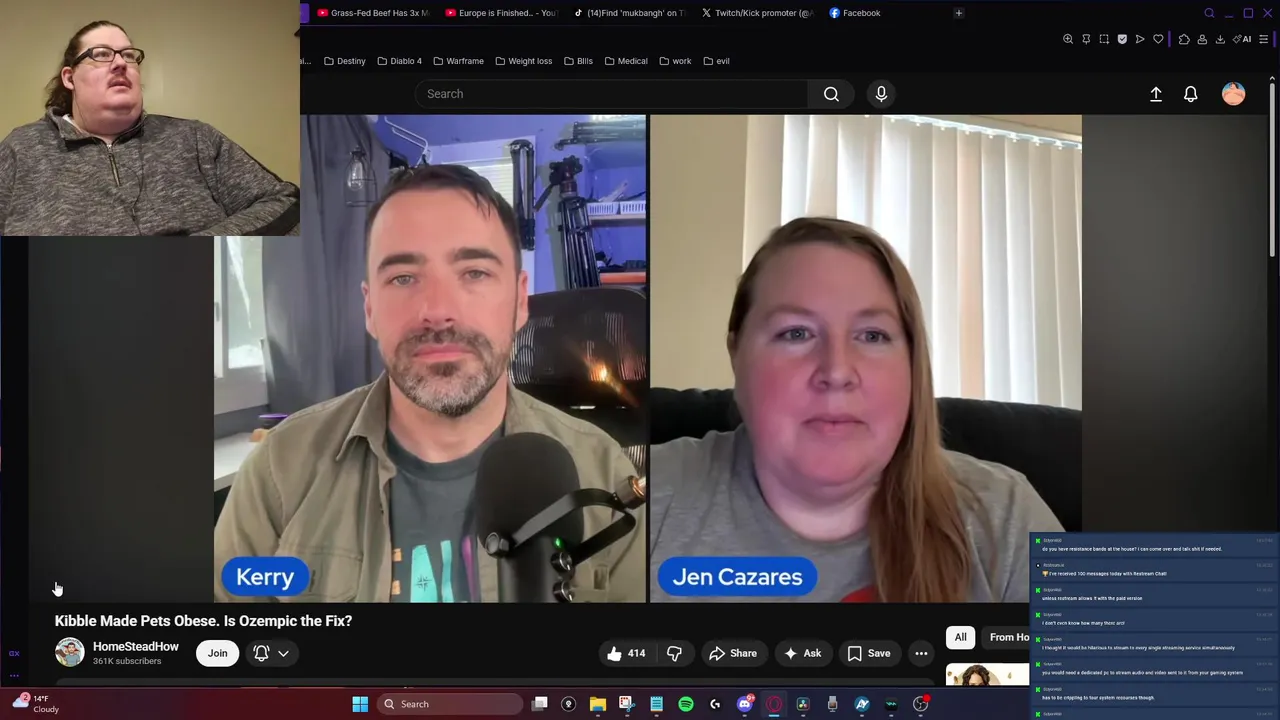Screen dimensions: 1280x720
Task: Expand the subscription notification bell dropdown
Action: pyautogui.click(x=271, y=653)
